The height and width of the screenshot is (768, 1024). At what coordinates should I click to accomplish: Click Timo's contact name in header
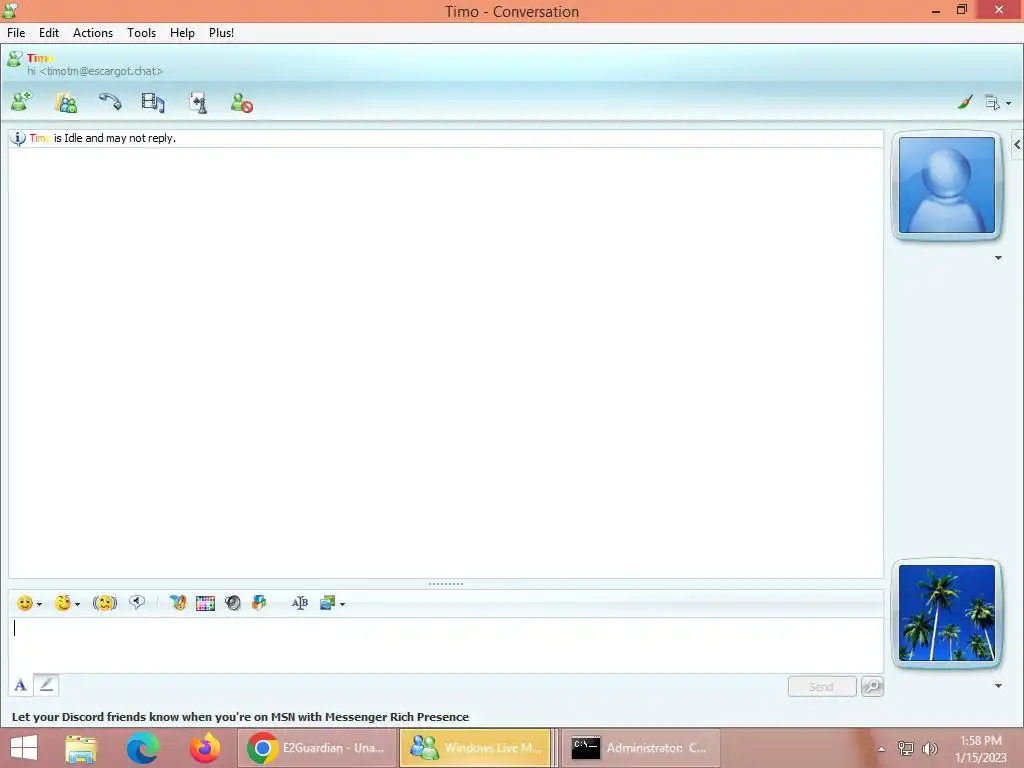pos(40,58)
